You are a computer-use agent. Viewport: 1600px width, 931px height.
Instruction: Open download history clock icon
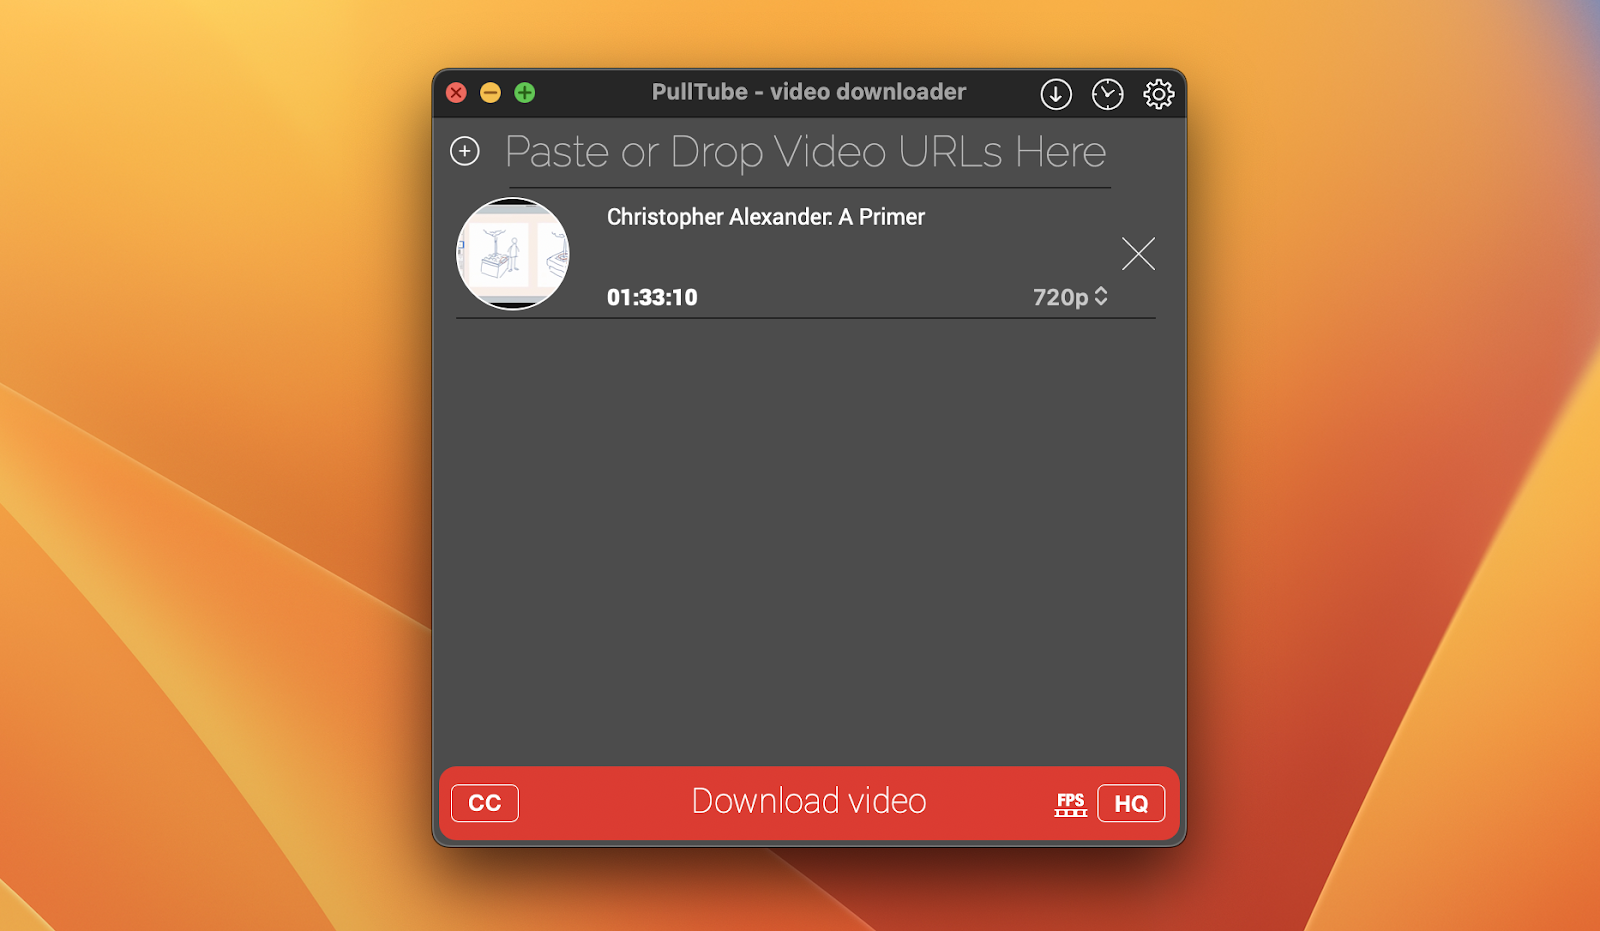[1107, 94]
